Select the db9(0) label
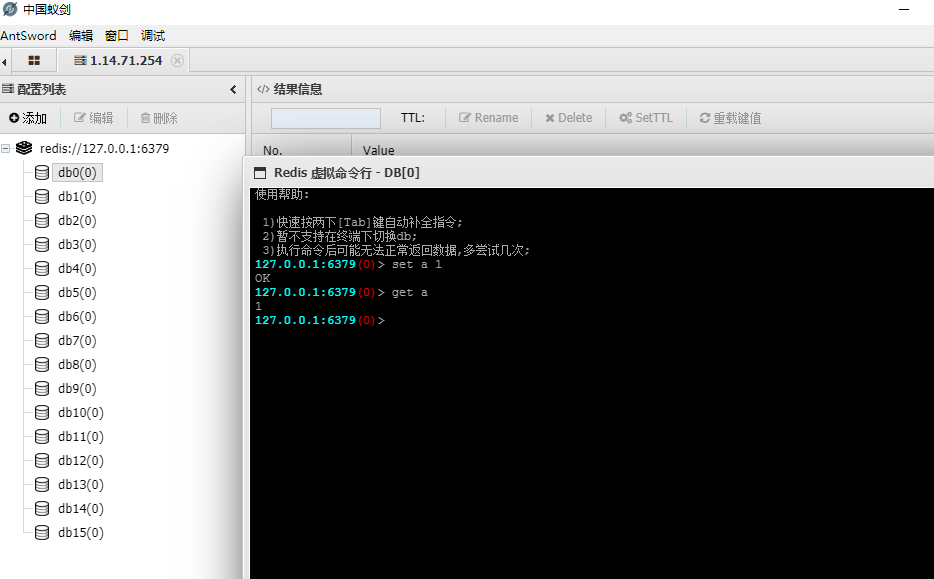934x579 pixels. 77,388
